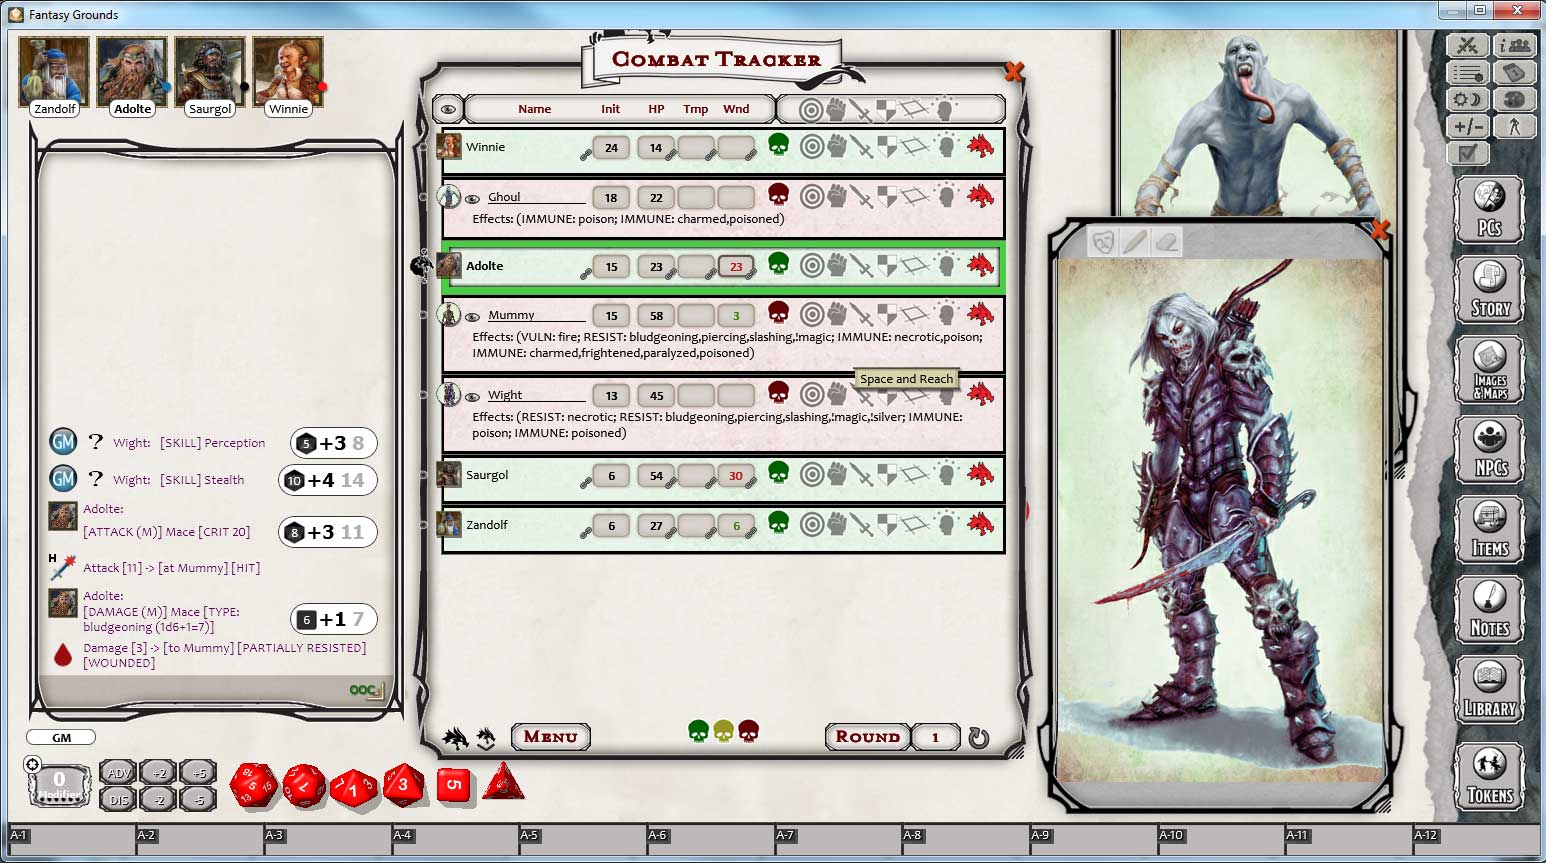The width and height of the screenshot is (1546, 863).
Task: Toggle ADV advantage modifier button
Action: 119,772
